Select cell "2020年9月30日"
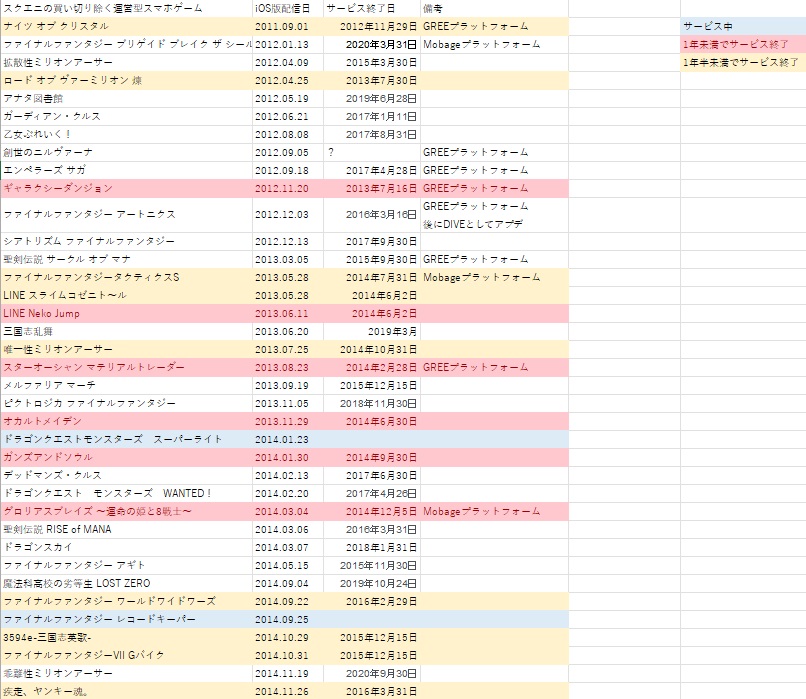 tap(372, 673)
